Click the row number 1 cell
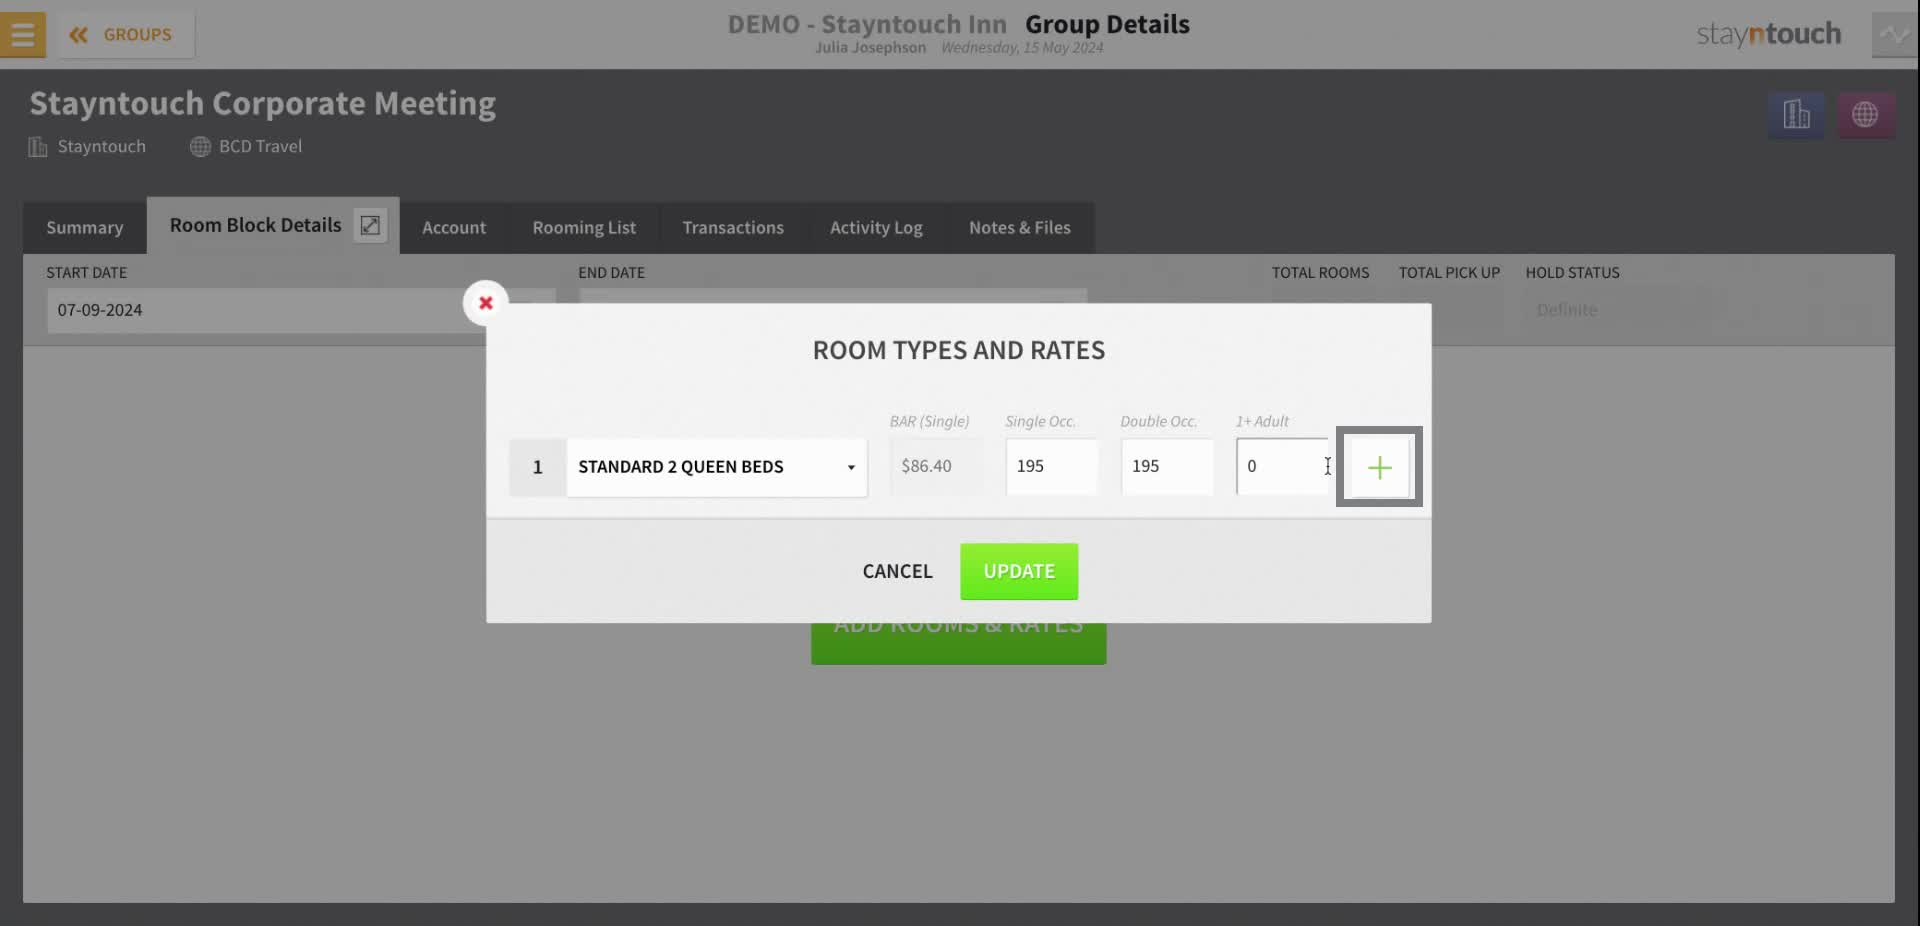 click(538, 467)
